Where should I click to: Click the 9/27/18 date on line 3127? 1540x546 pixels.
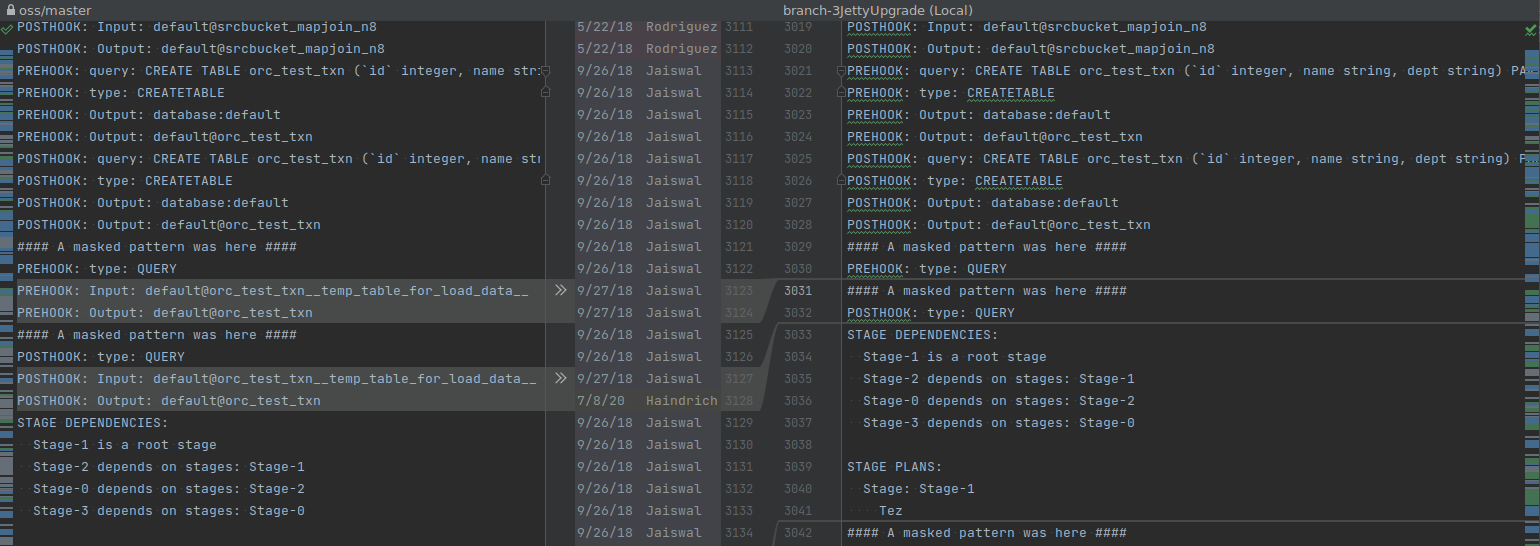point(606,379)
